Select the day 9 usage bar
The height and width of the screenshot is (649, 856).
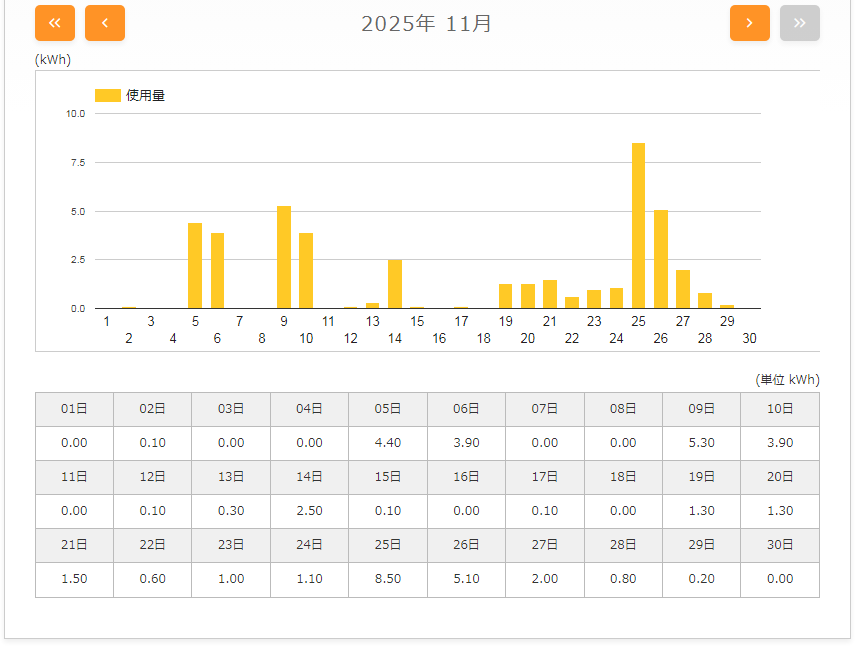coord(284,258)
